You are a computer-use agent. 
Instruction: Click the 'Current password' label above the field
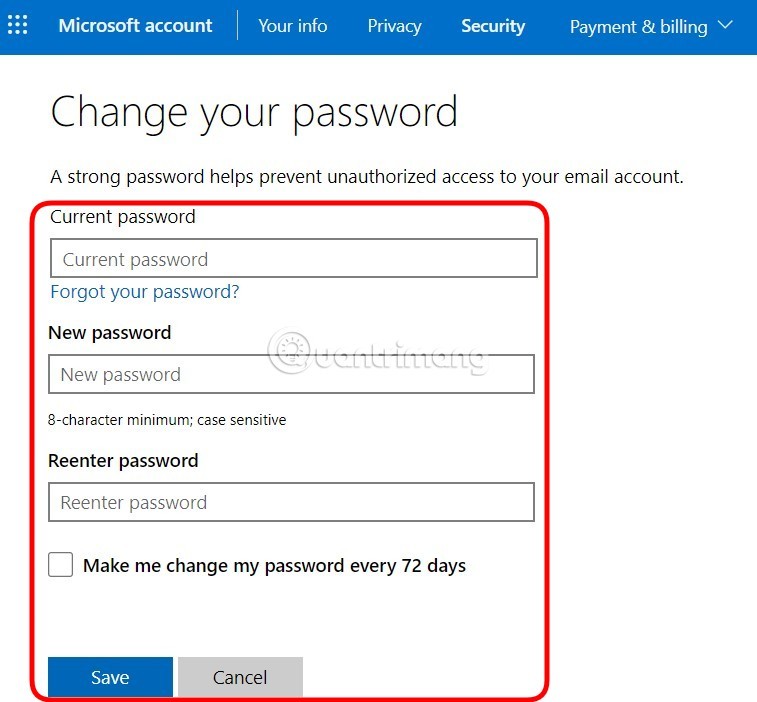[x=123, y=217]
